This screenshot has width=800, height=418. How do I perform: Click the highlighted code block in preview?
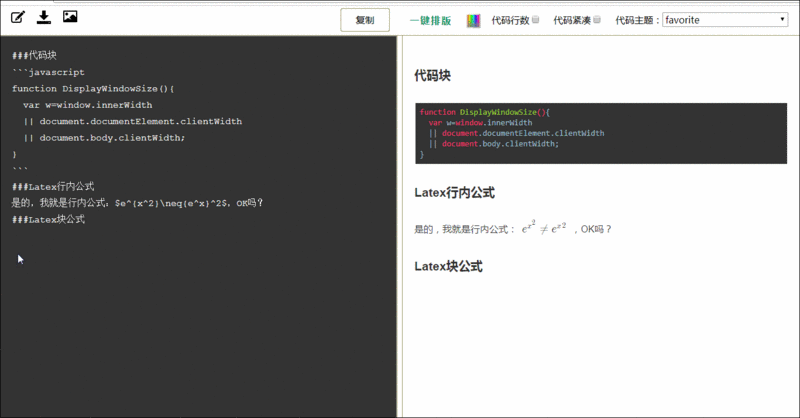(601, 133)
